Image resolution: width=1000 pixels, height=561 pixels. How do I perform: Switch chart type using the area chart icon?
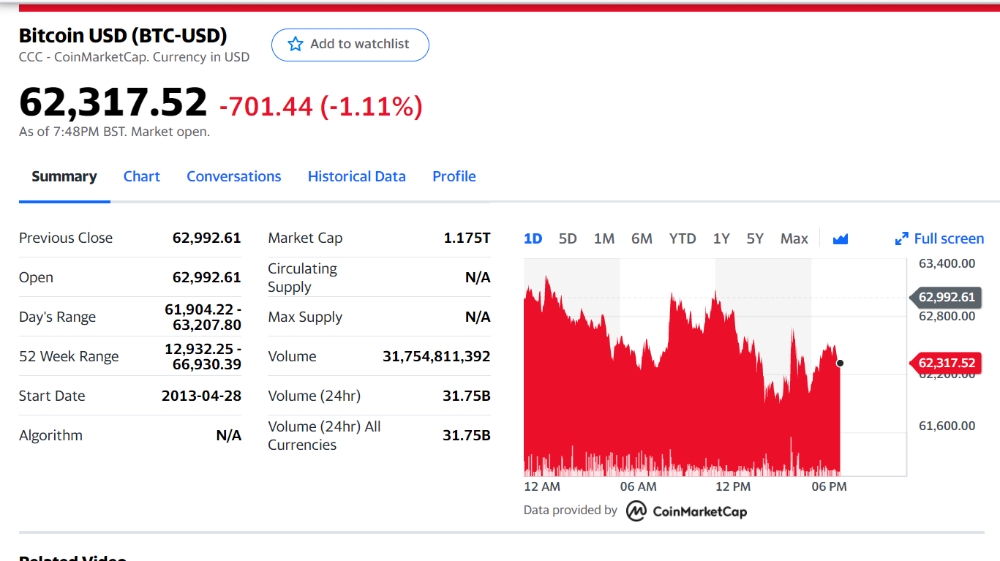(x=841, y=239)
